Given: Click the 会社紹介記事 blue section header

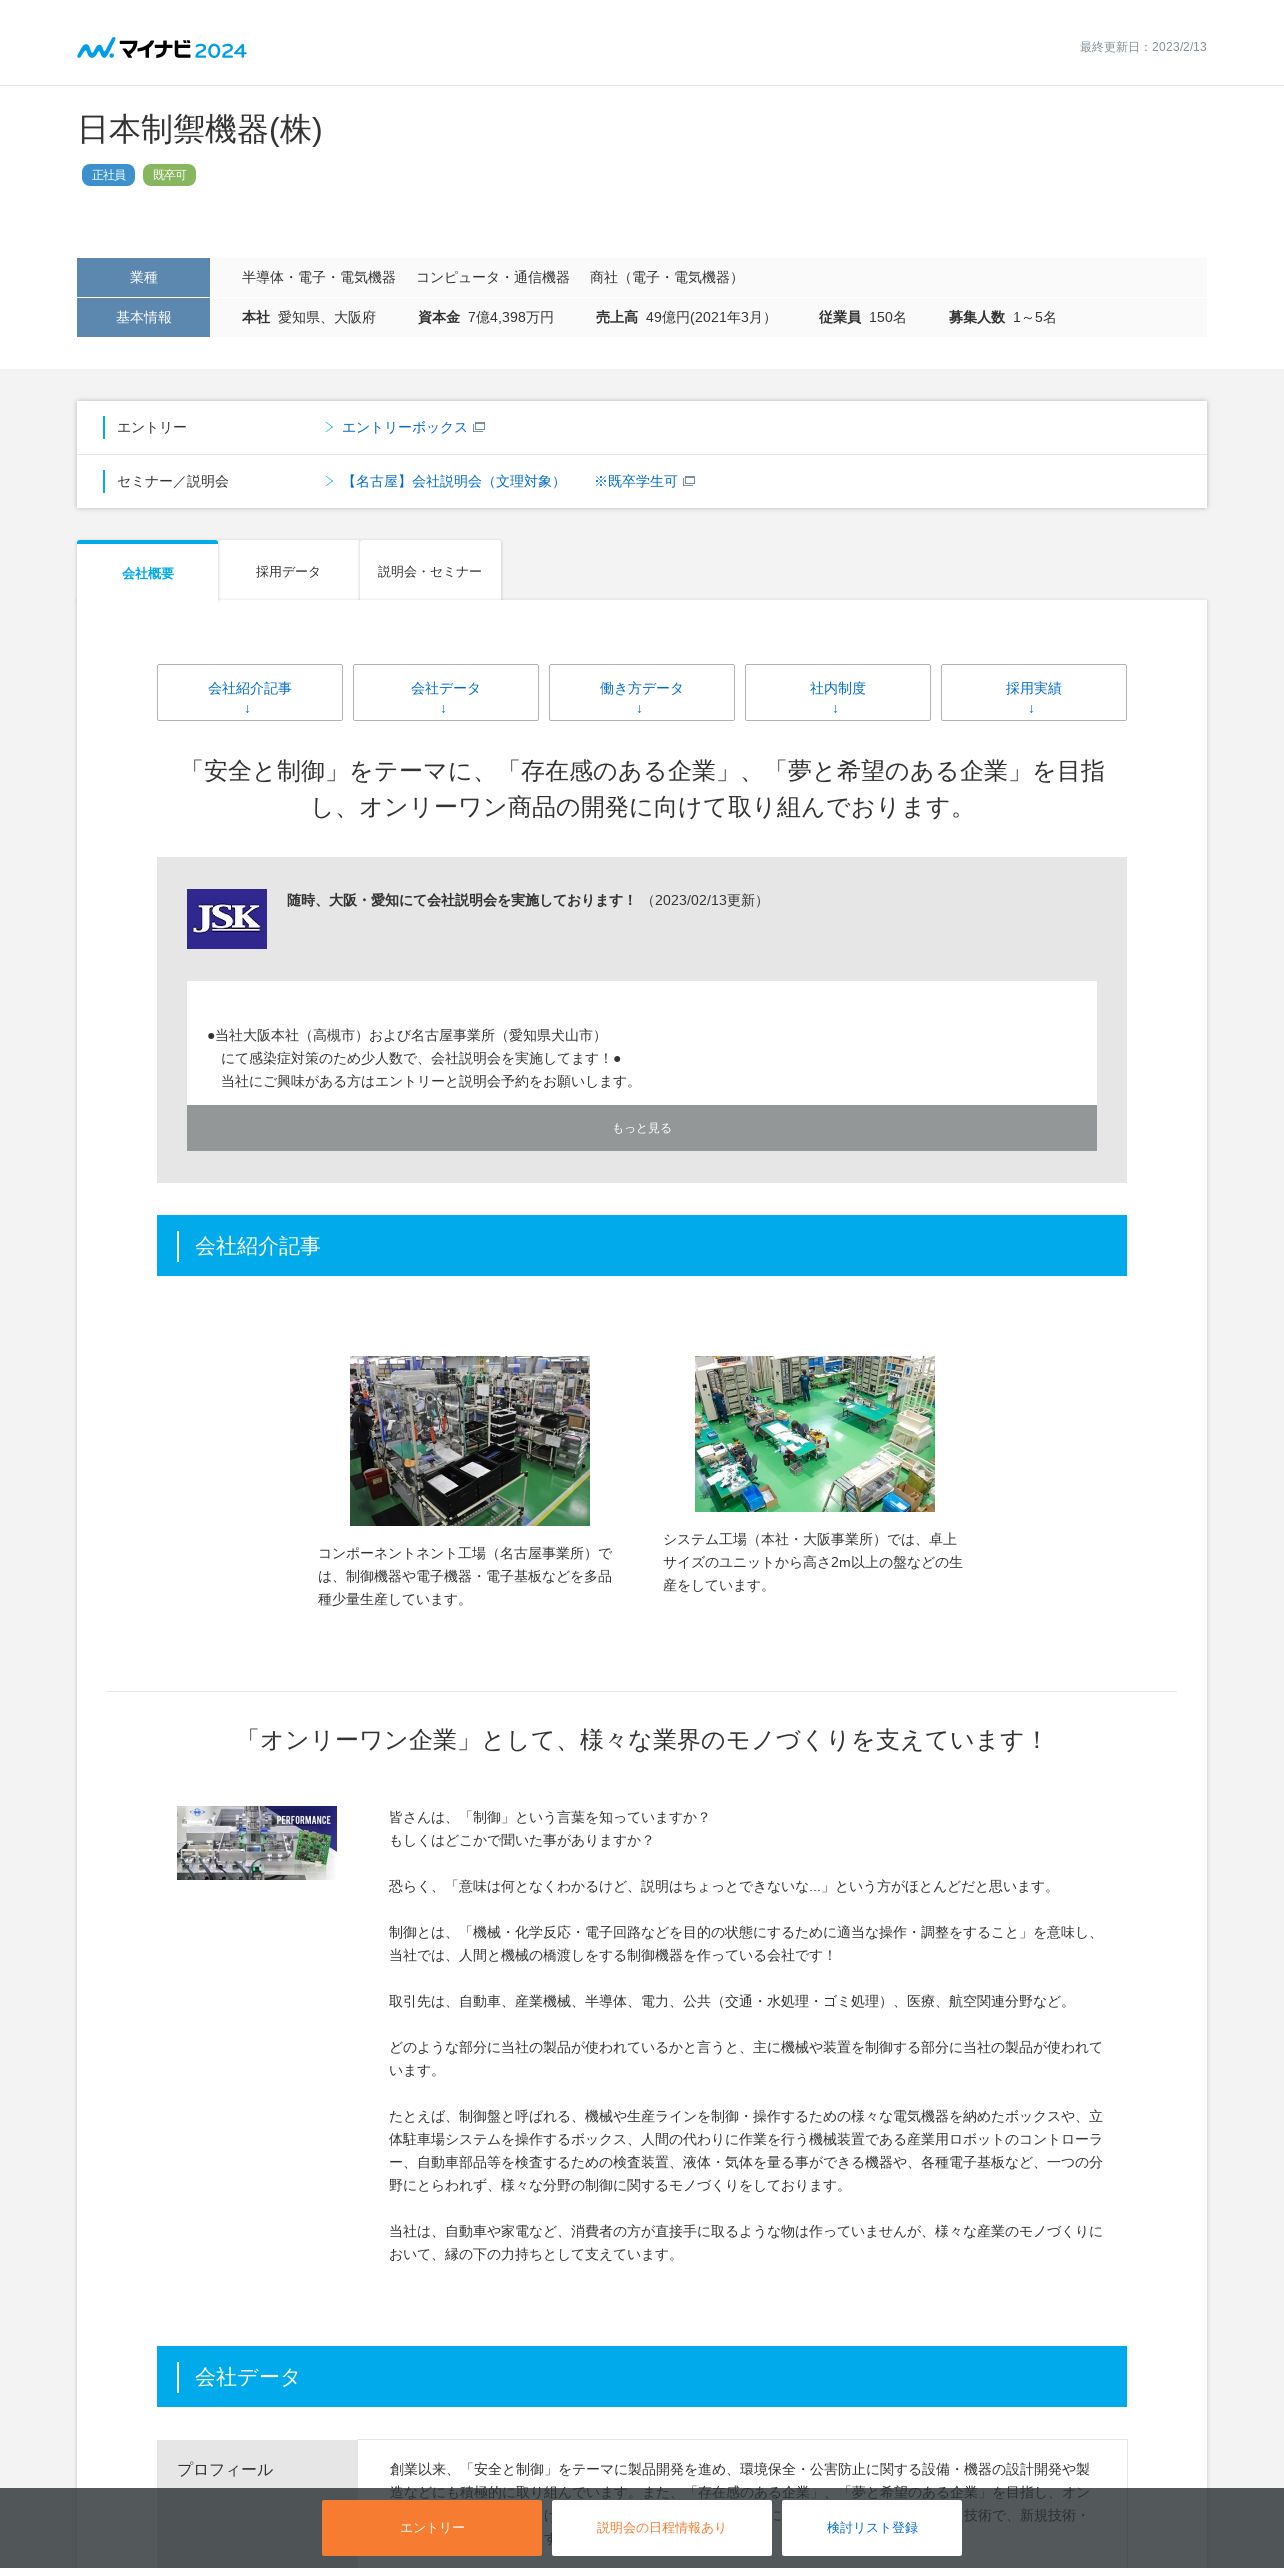Looking at the screenshot, I should pyautogui.click(x=642, y=1246).
